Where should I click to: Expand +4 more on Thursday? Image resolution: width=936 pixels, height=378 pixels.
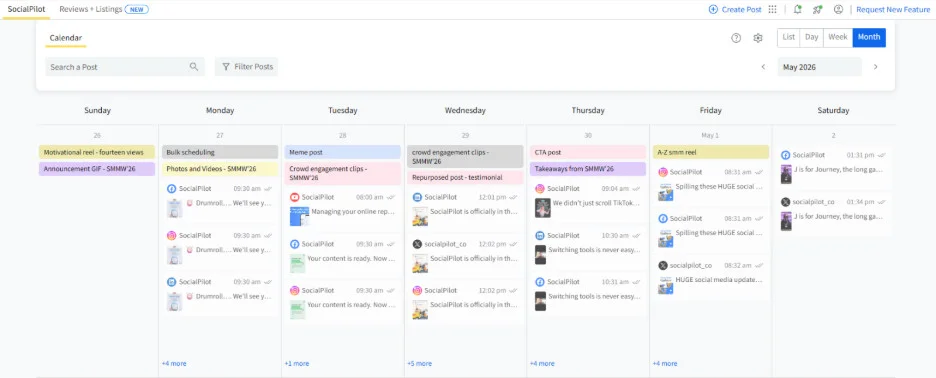pyautogui.click(x=542, y=363)
